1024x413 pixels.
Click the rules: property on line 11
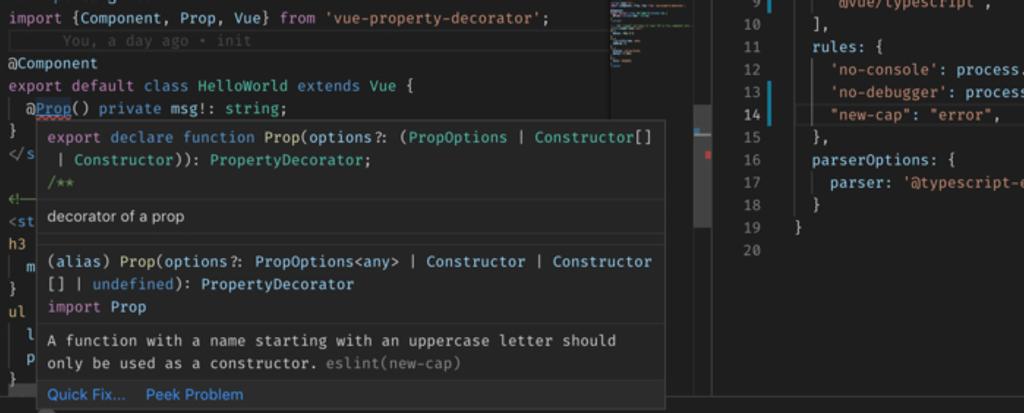[839, 47]
